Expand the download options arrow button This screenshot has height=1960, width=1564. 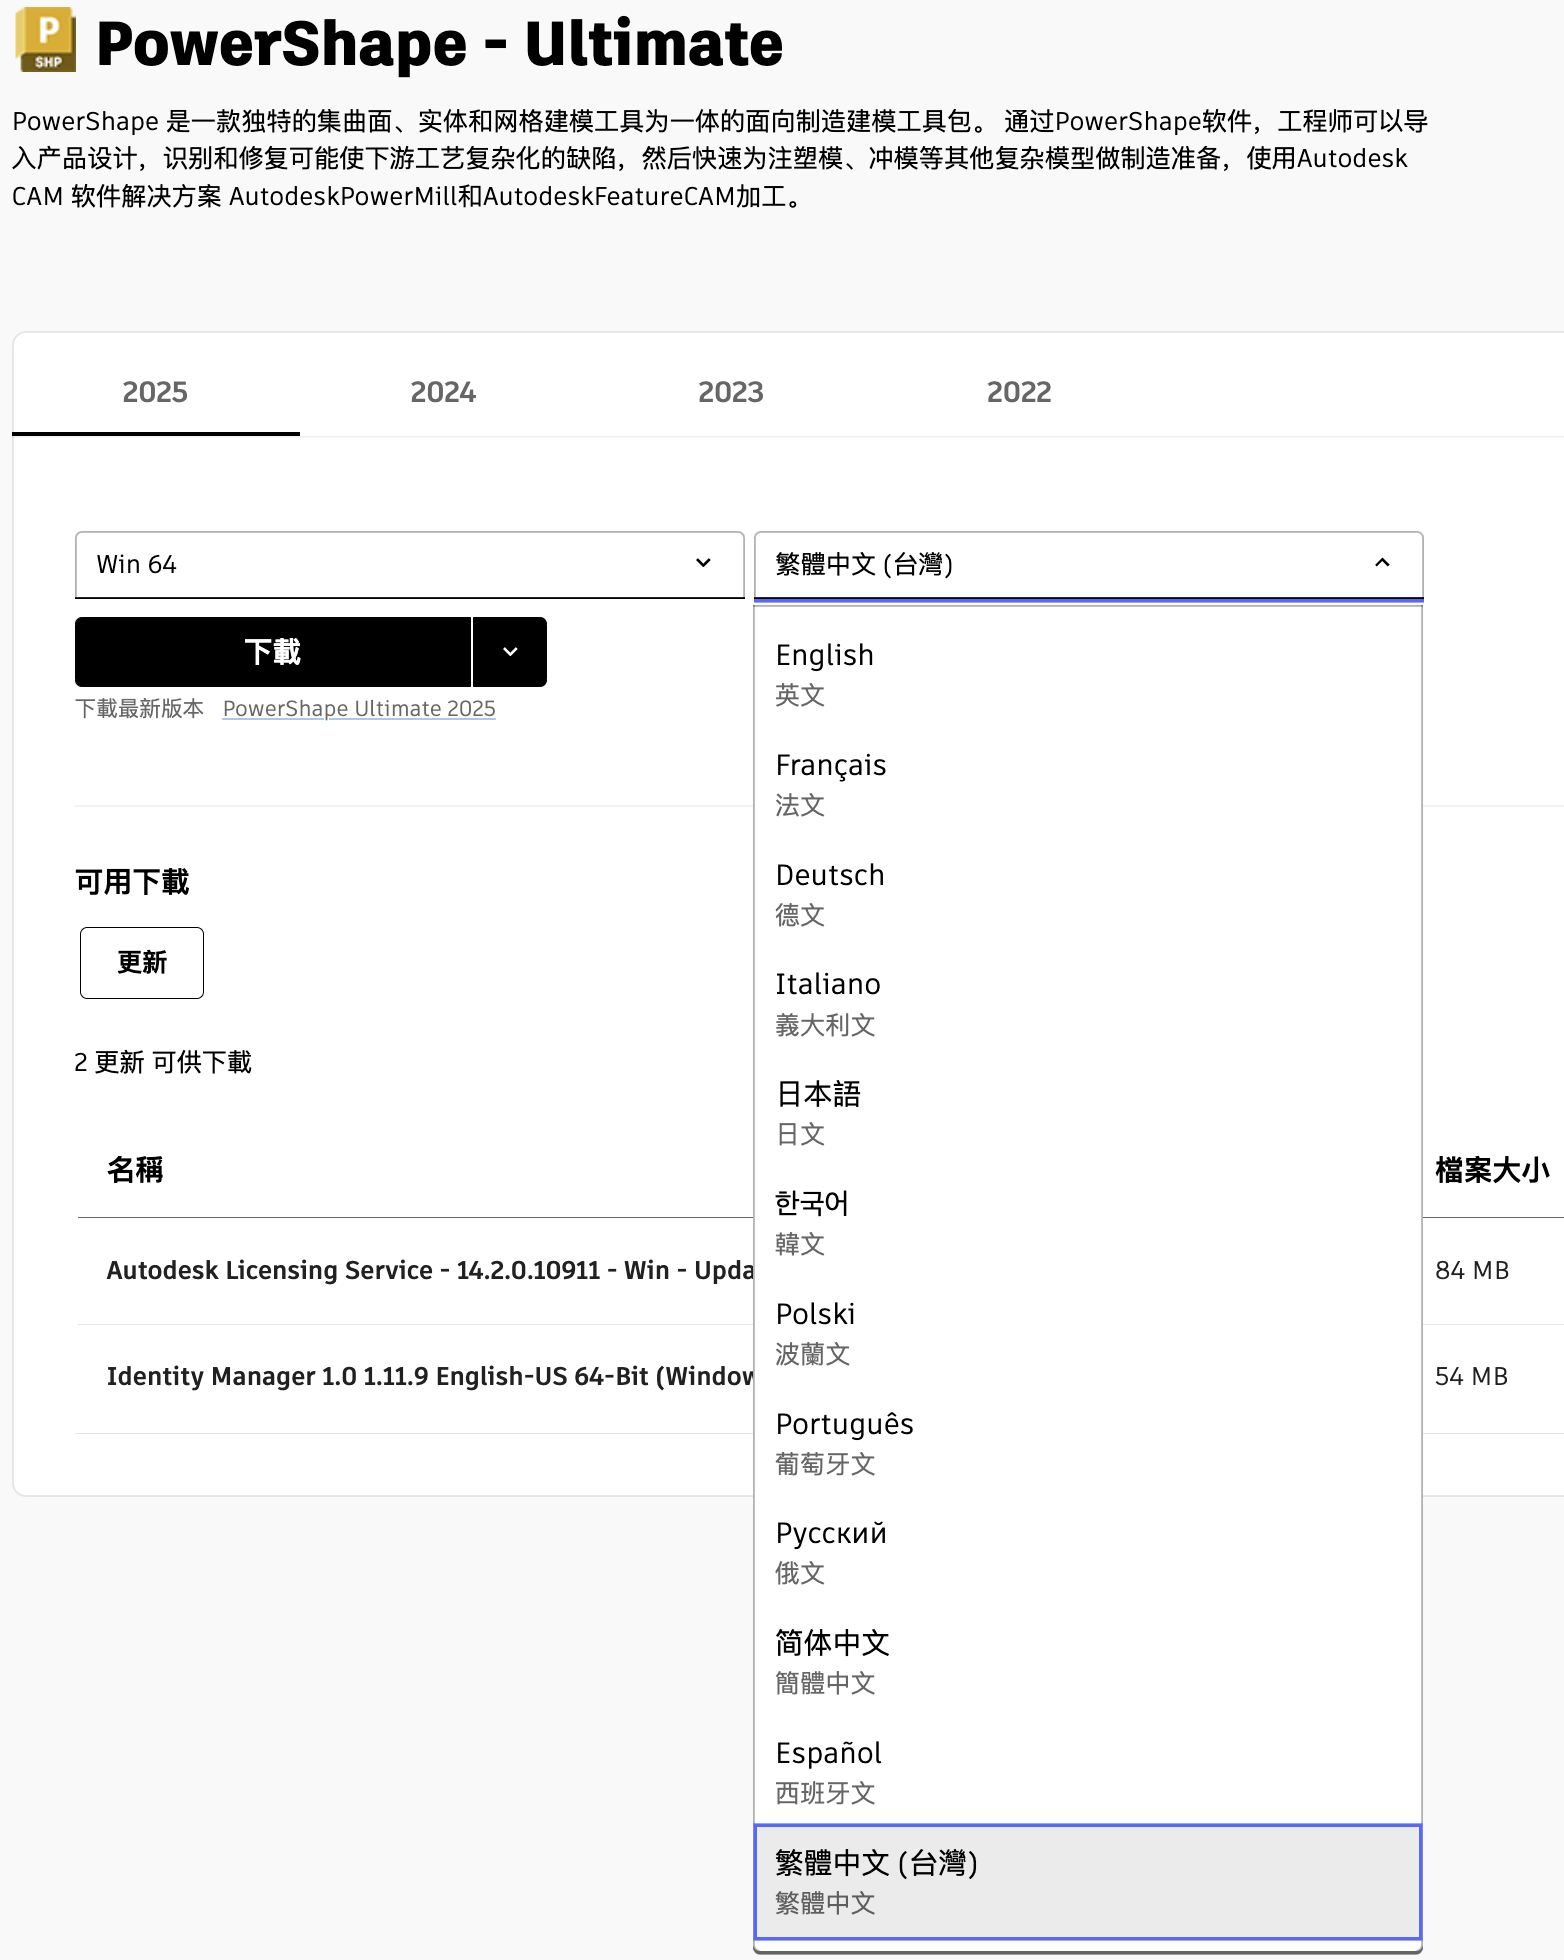coord(510,652)
